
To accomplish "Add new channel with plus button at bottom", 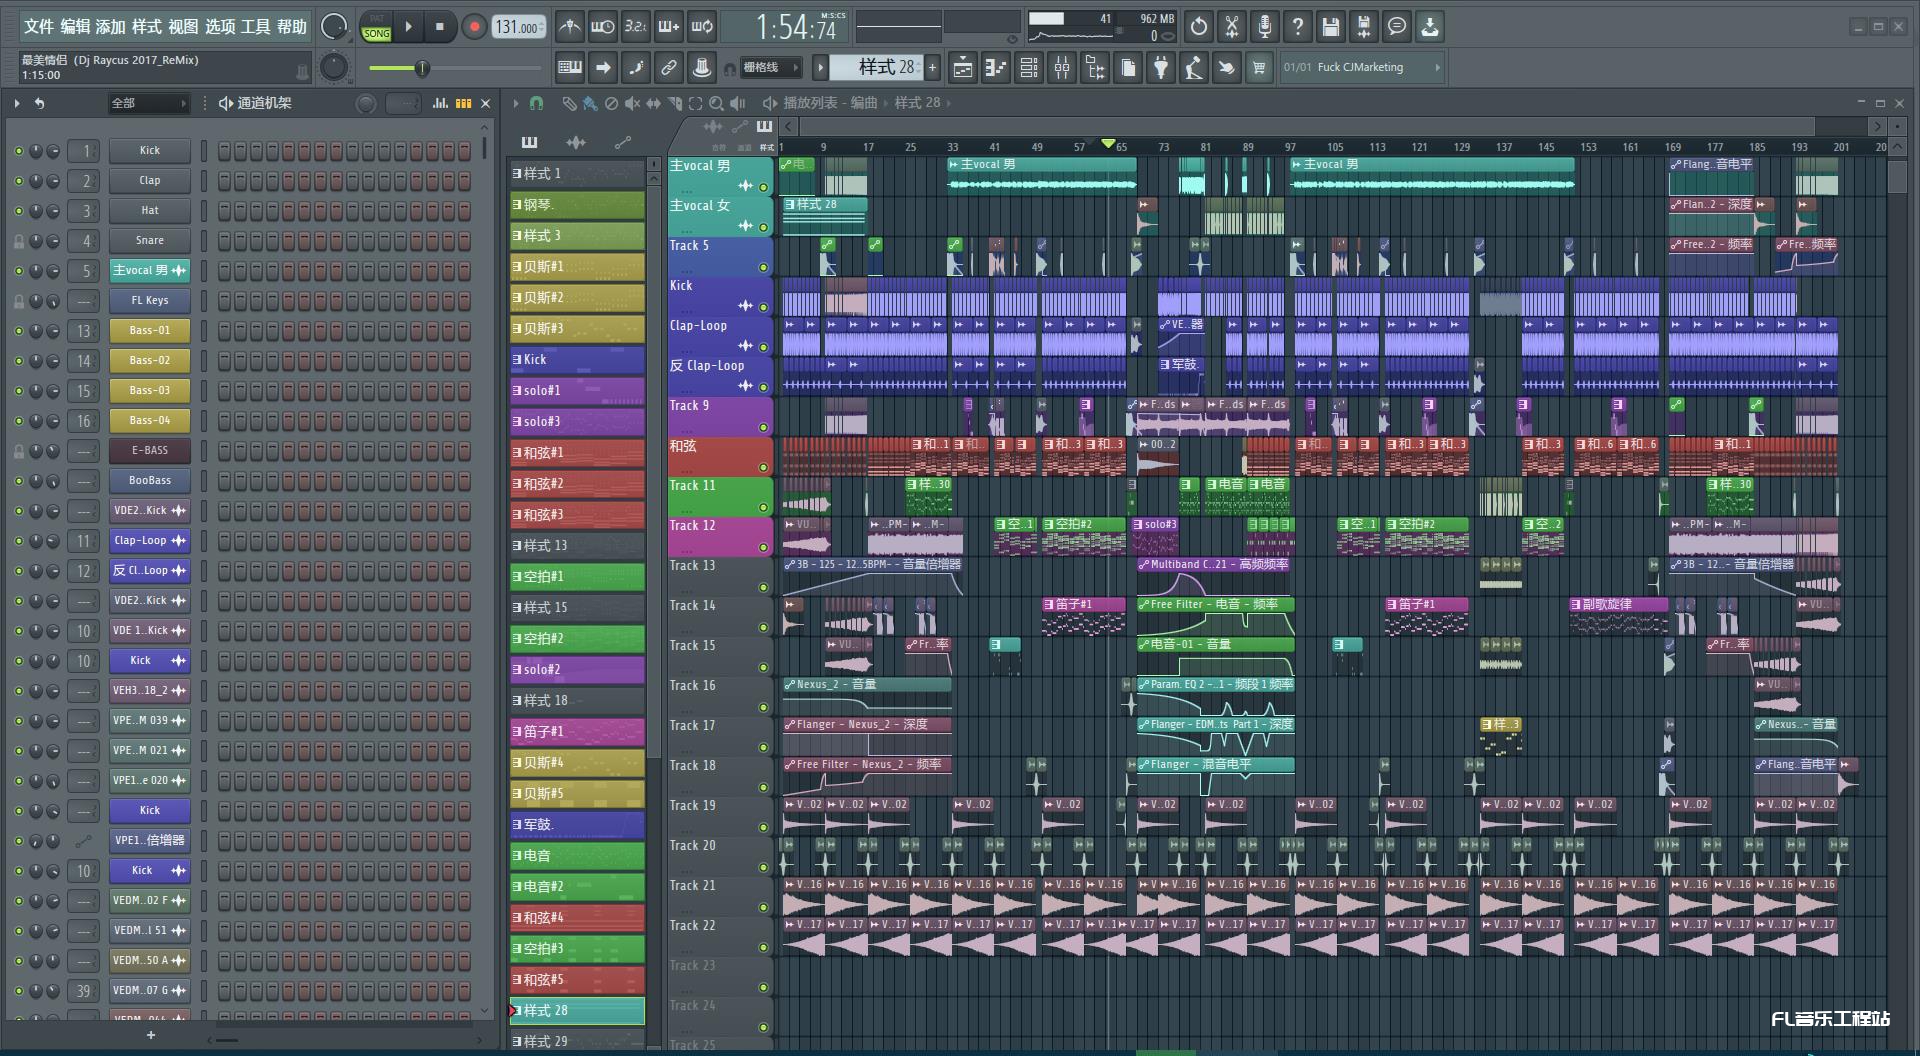I will coord(151,1035).
